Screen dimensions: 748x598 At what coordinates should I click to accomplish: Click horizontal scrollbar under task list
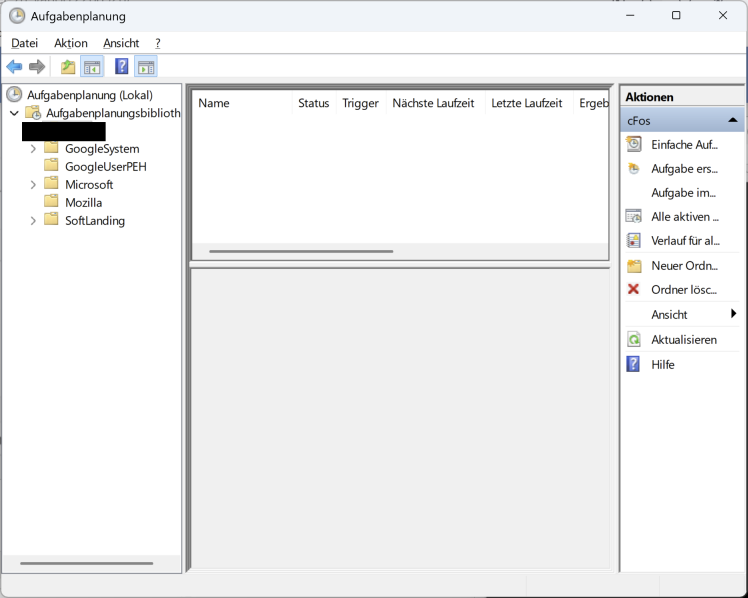pos(301,251)
